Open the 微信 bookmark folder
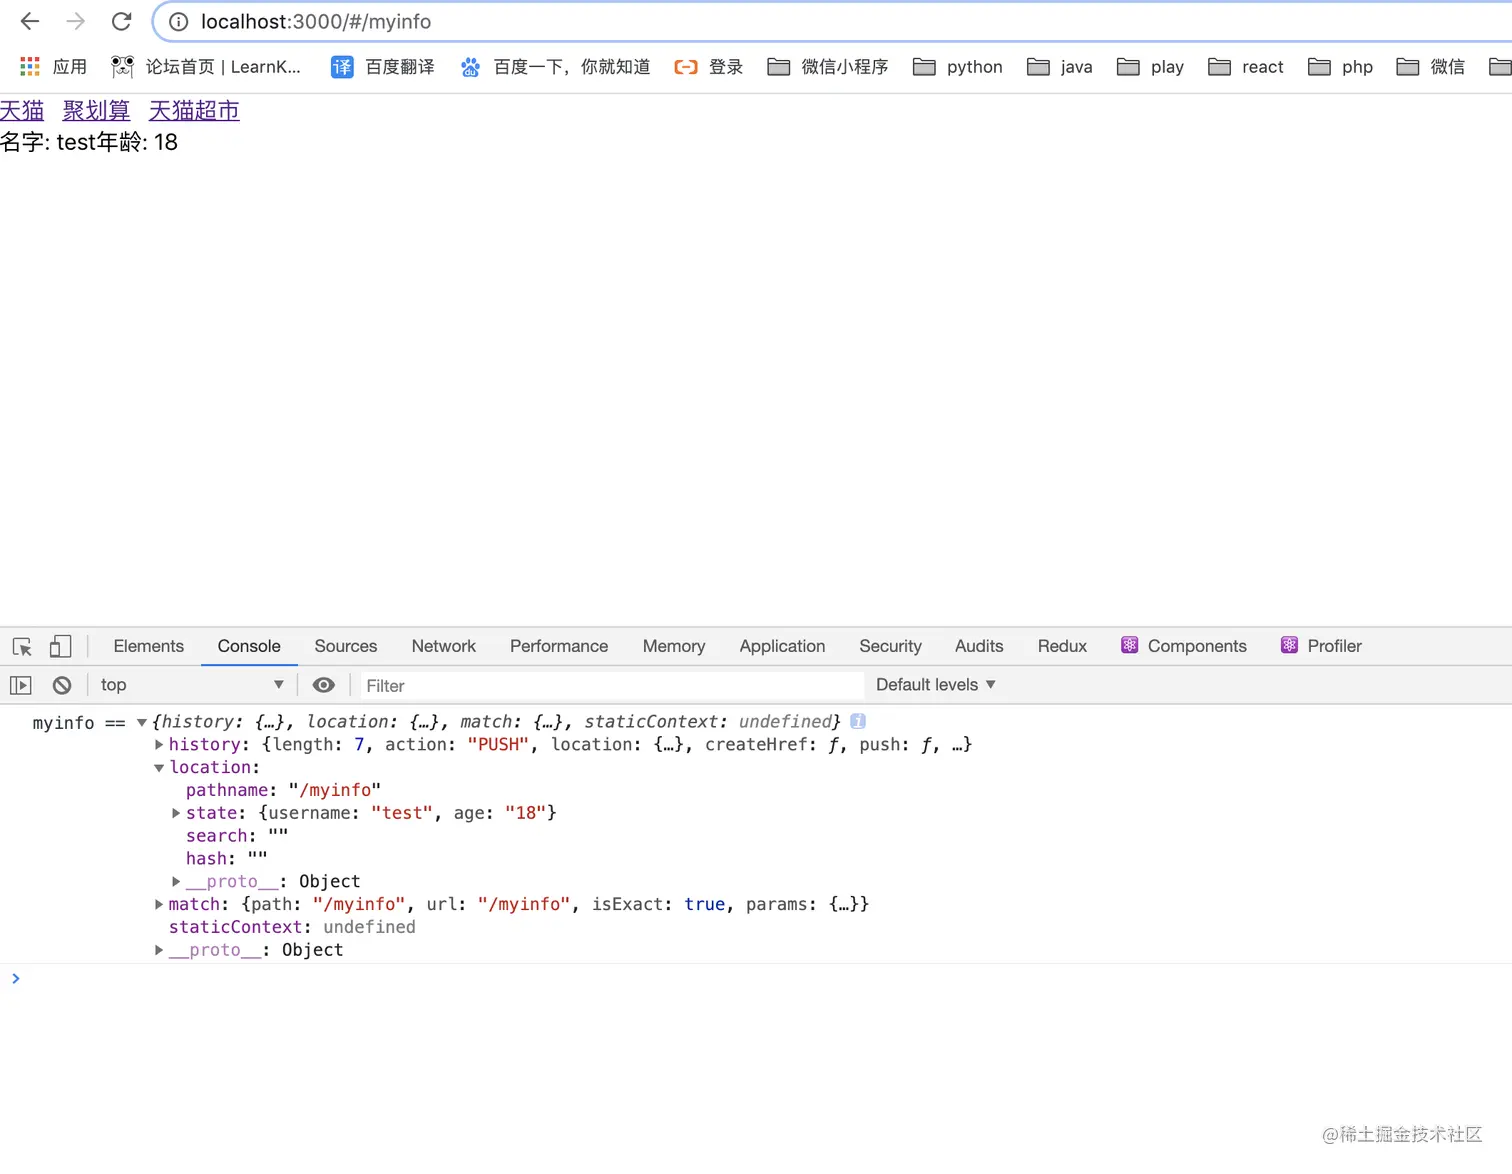This screenshot has height=1174, width=1512. [1431, 67]
